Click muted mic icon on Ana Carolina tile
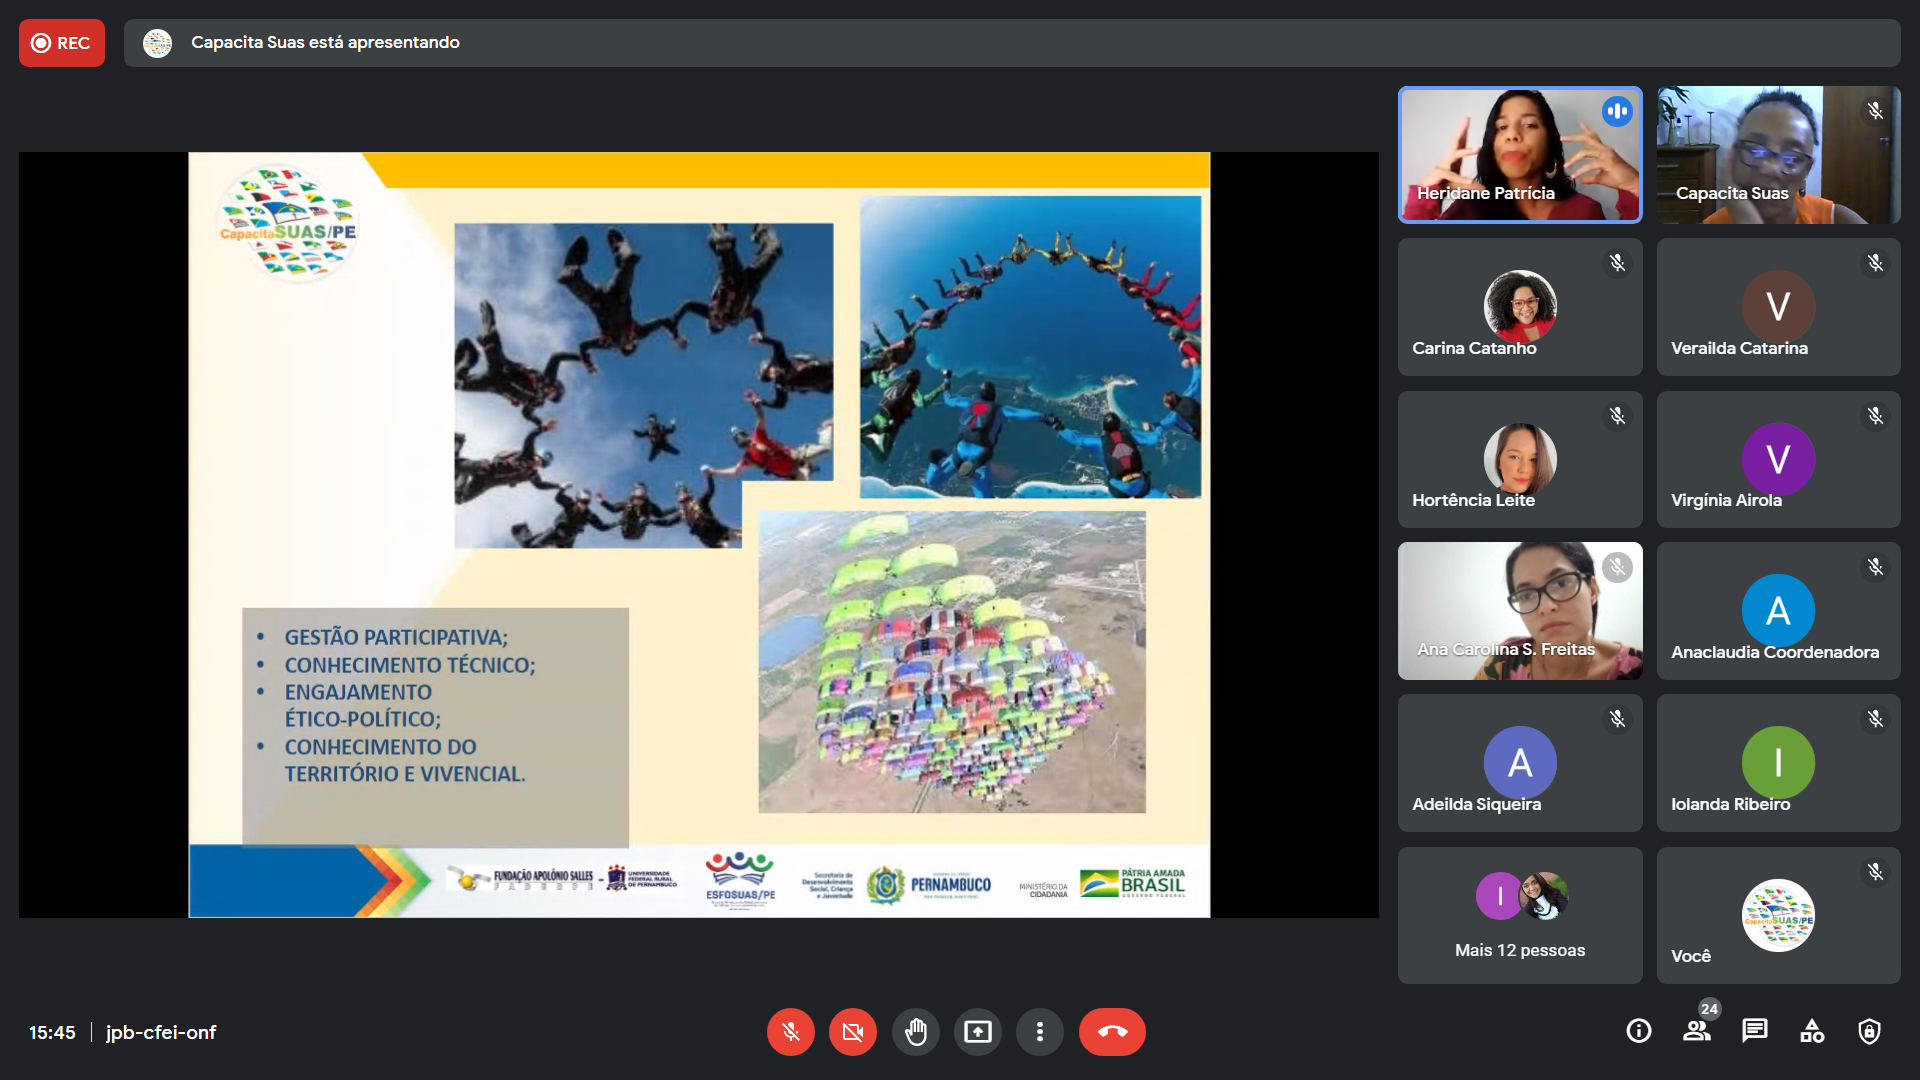Screen dimensions: 1920x1080 pos(1617,567)
